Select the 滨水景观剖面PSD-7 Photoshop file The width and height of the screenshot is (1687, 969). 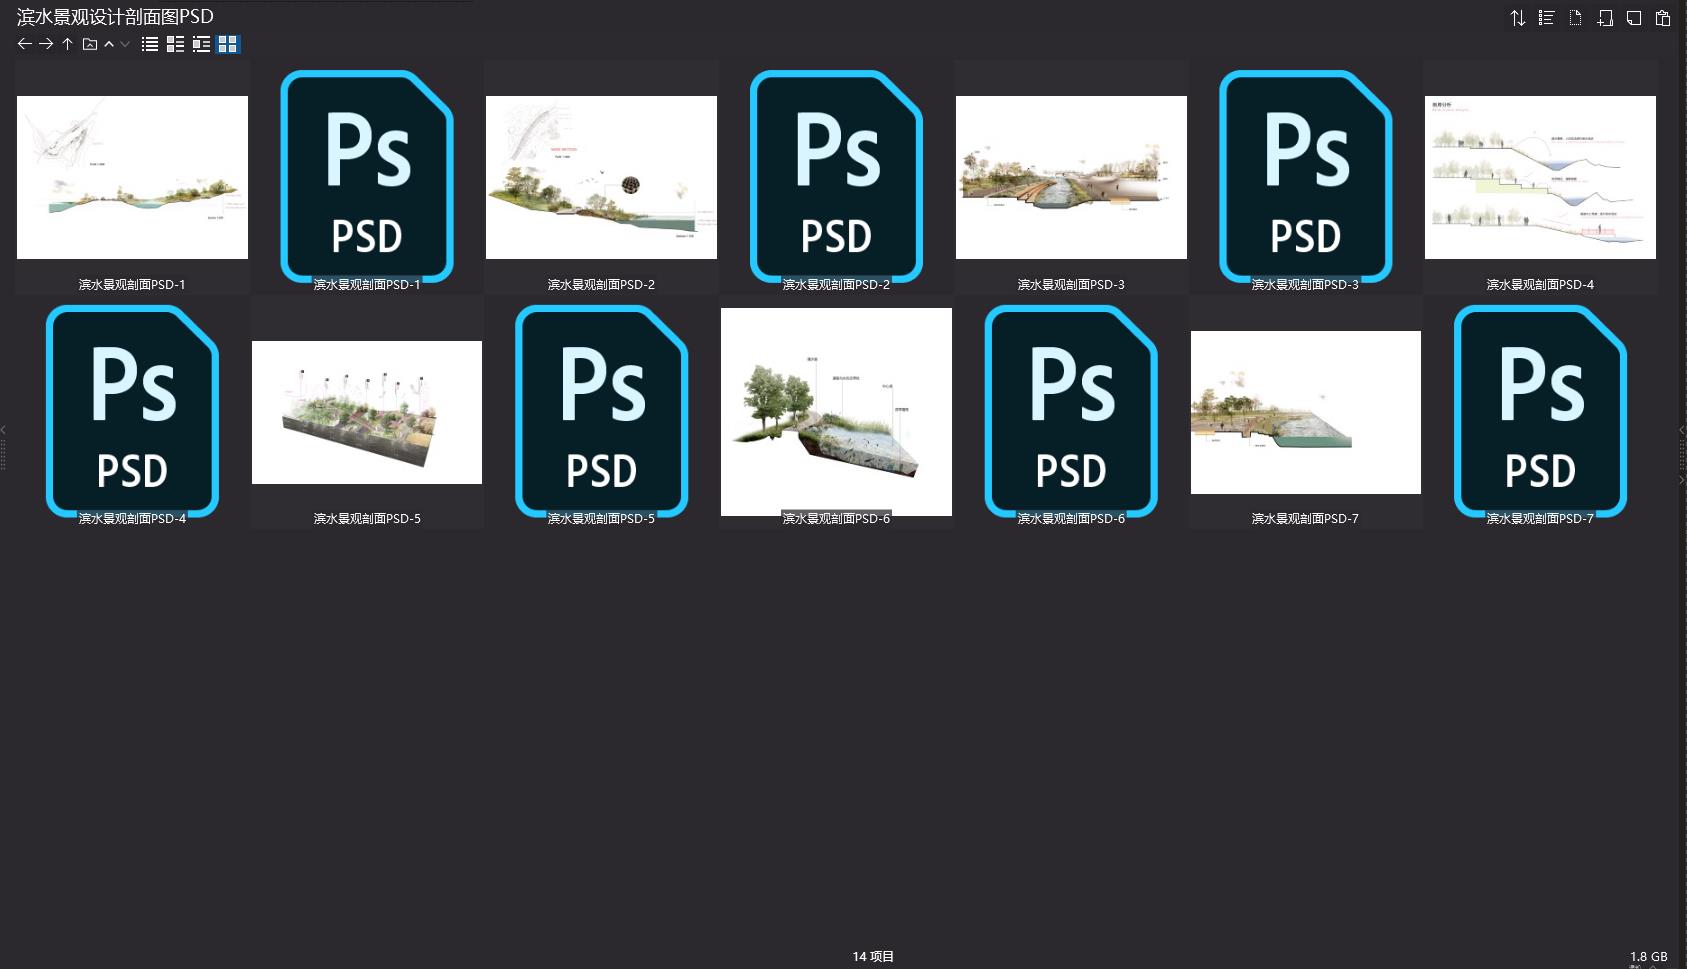tap(1540, 411)
